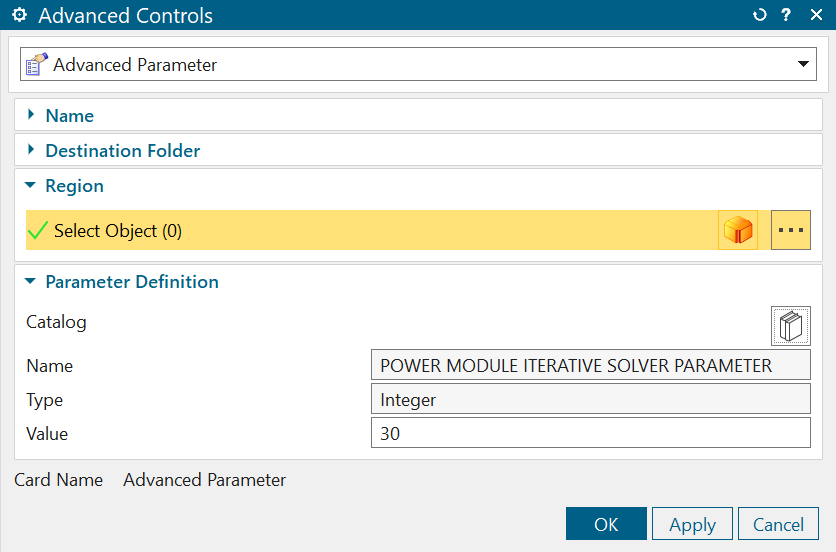Collapse the Parameter Definition section
This screenshot has width=836, height=552.
tap(131, 282)
